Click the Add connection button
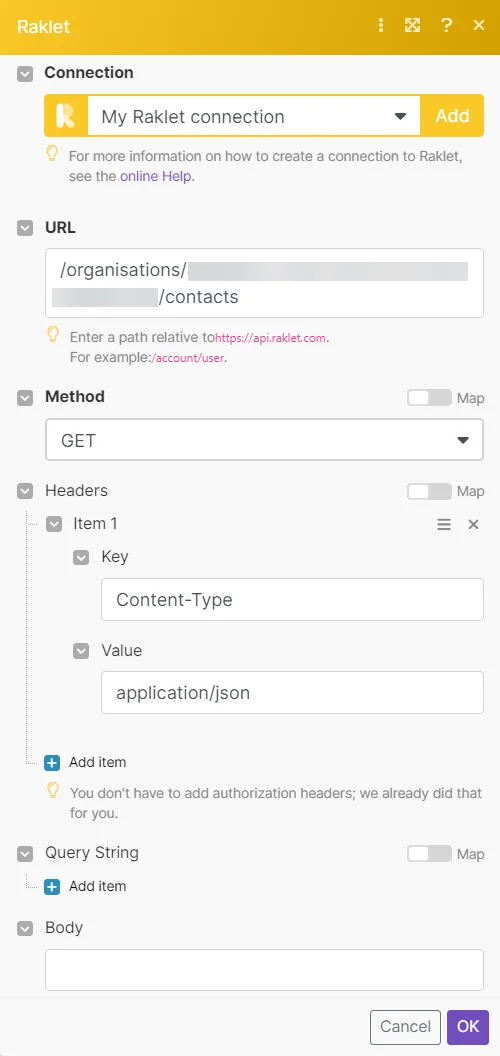This screenshot has width=500, height=1056. tap(452, 116)
